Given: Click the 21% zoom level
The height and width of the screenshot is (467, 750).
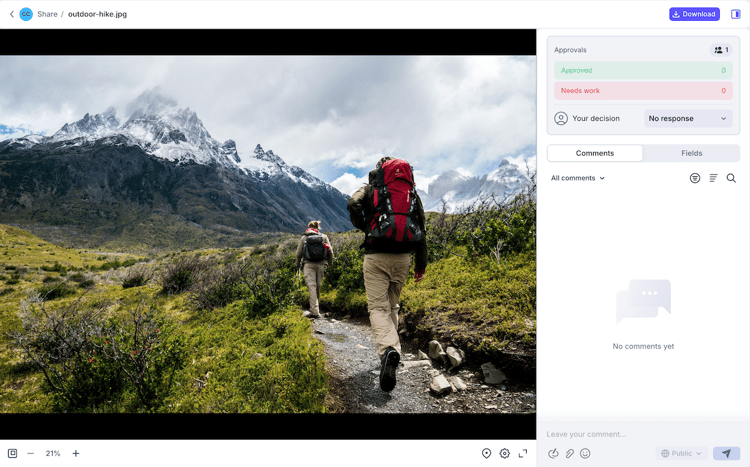Looking at the screenshot, I should tap(53, 453).
